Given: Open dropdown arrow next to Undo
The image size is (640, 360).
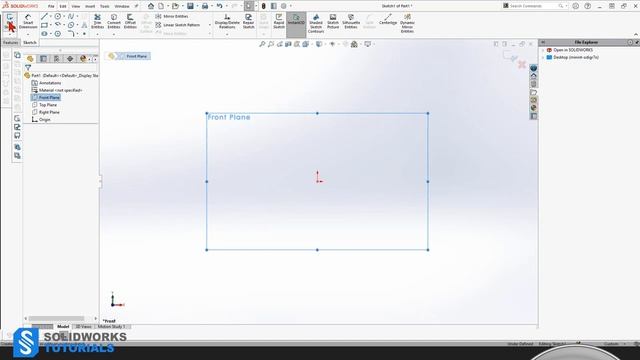Looking at the screenshot, I should [x=227, y=6].
